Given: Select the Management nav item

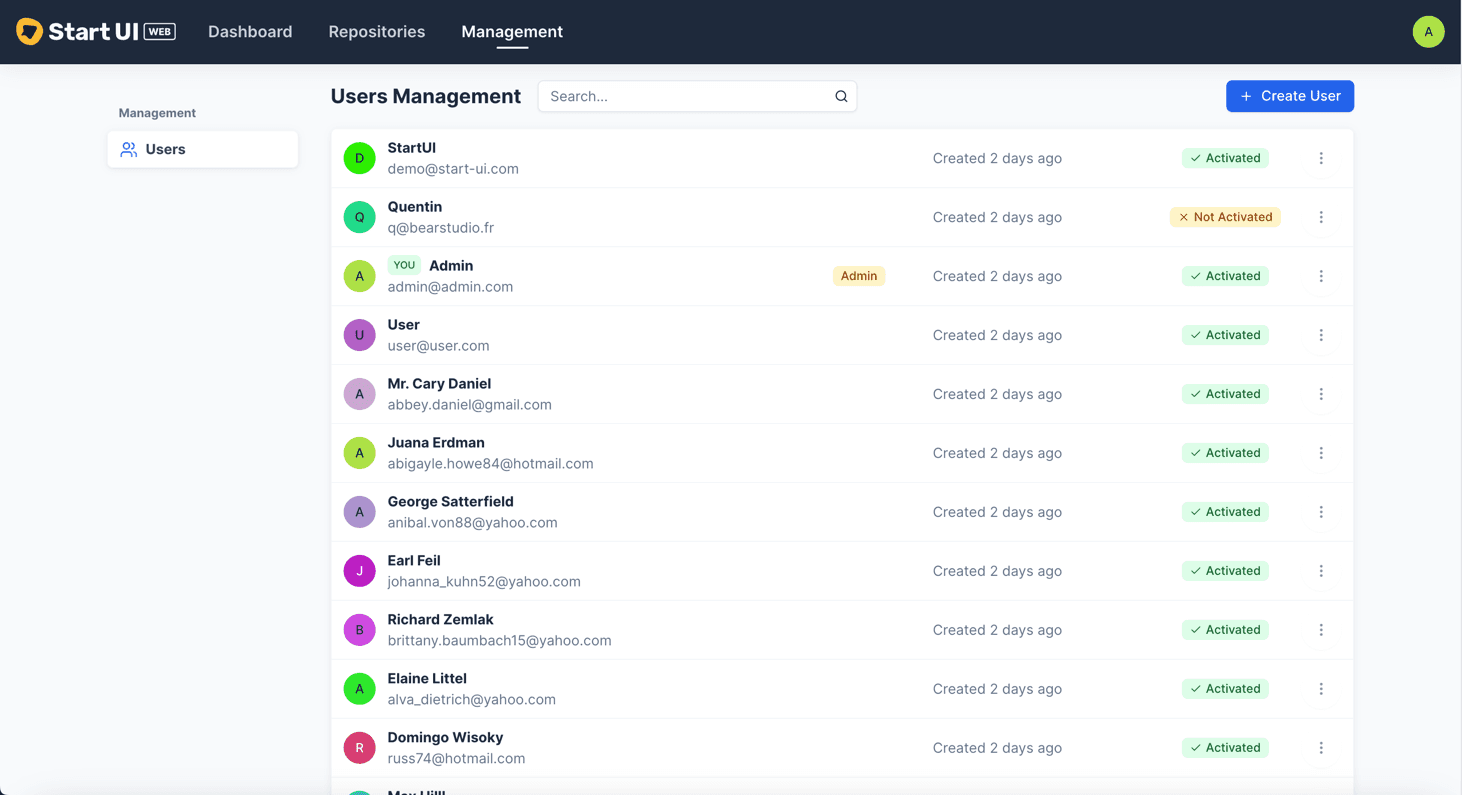Looking at the screenshot, I should [512, 32].
